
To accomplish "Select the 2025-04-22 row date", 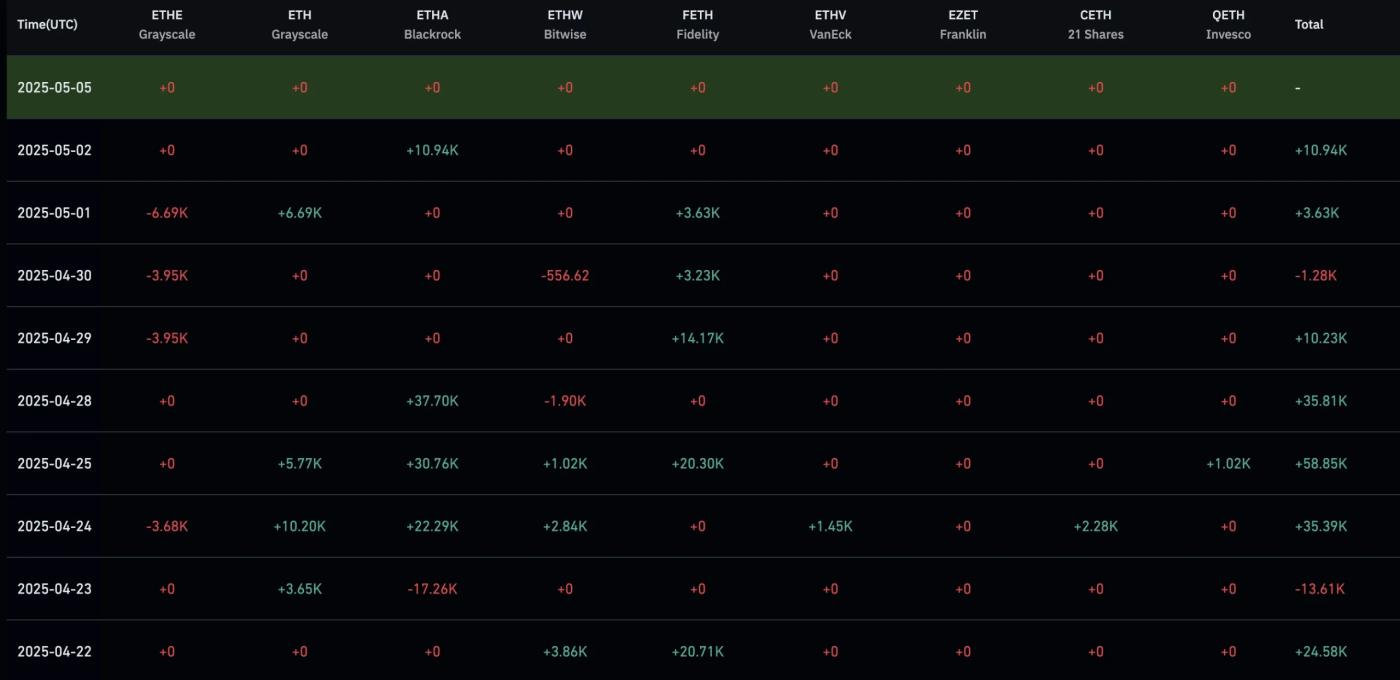I will pyautogui.click(x=54, y=652).
